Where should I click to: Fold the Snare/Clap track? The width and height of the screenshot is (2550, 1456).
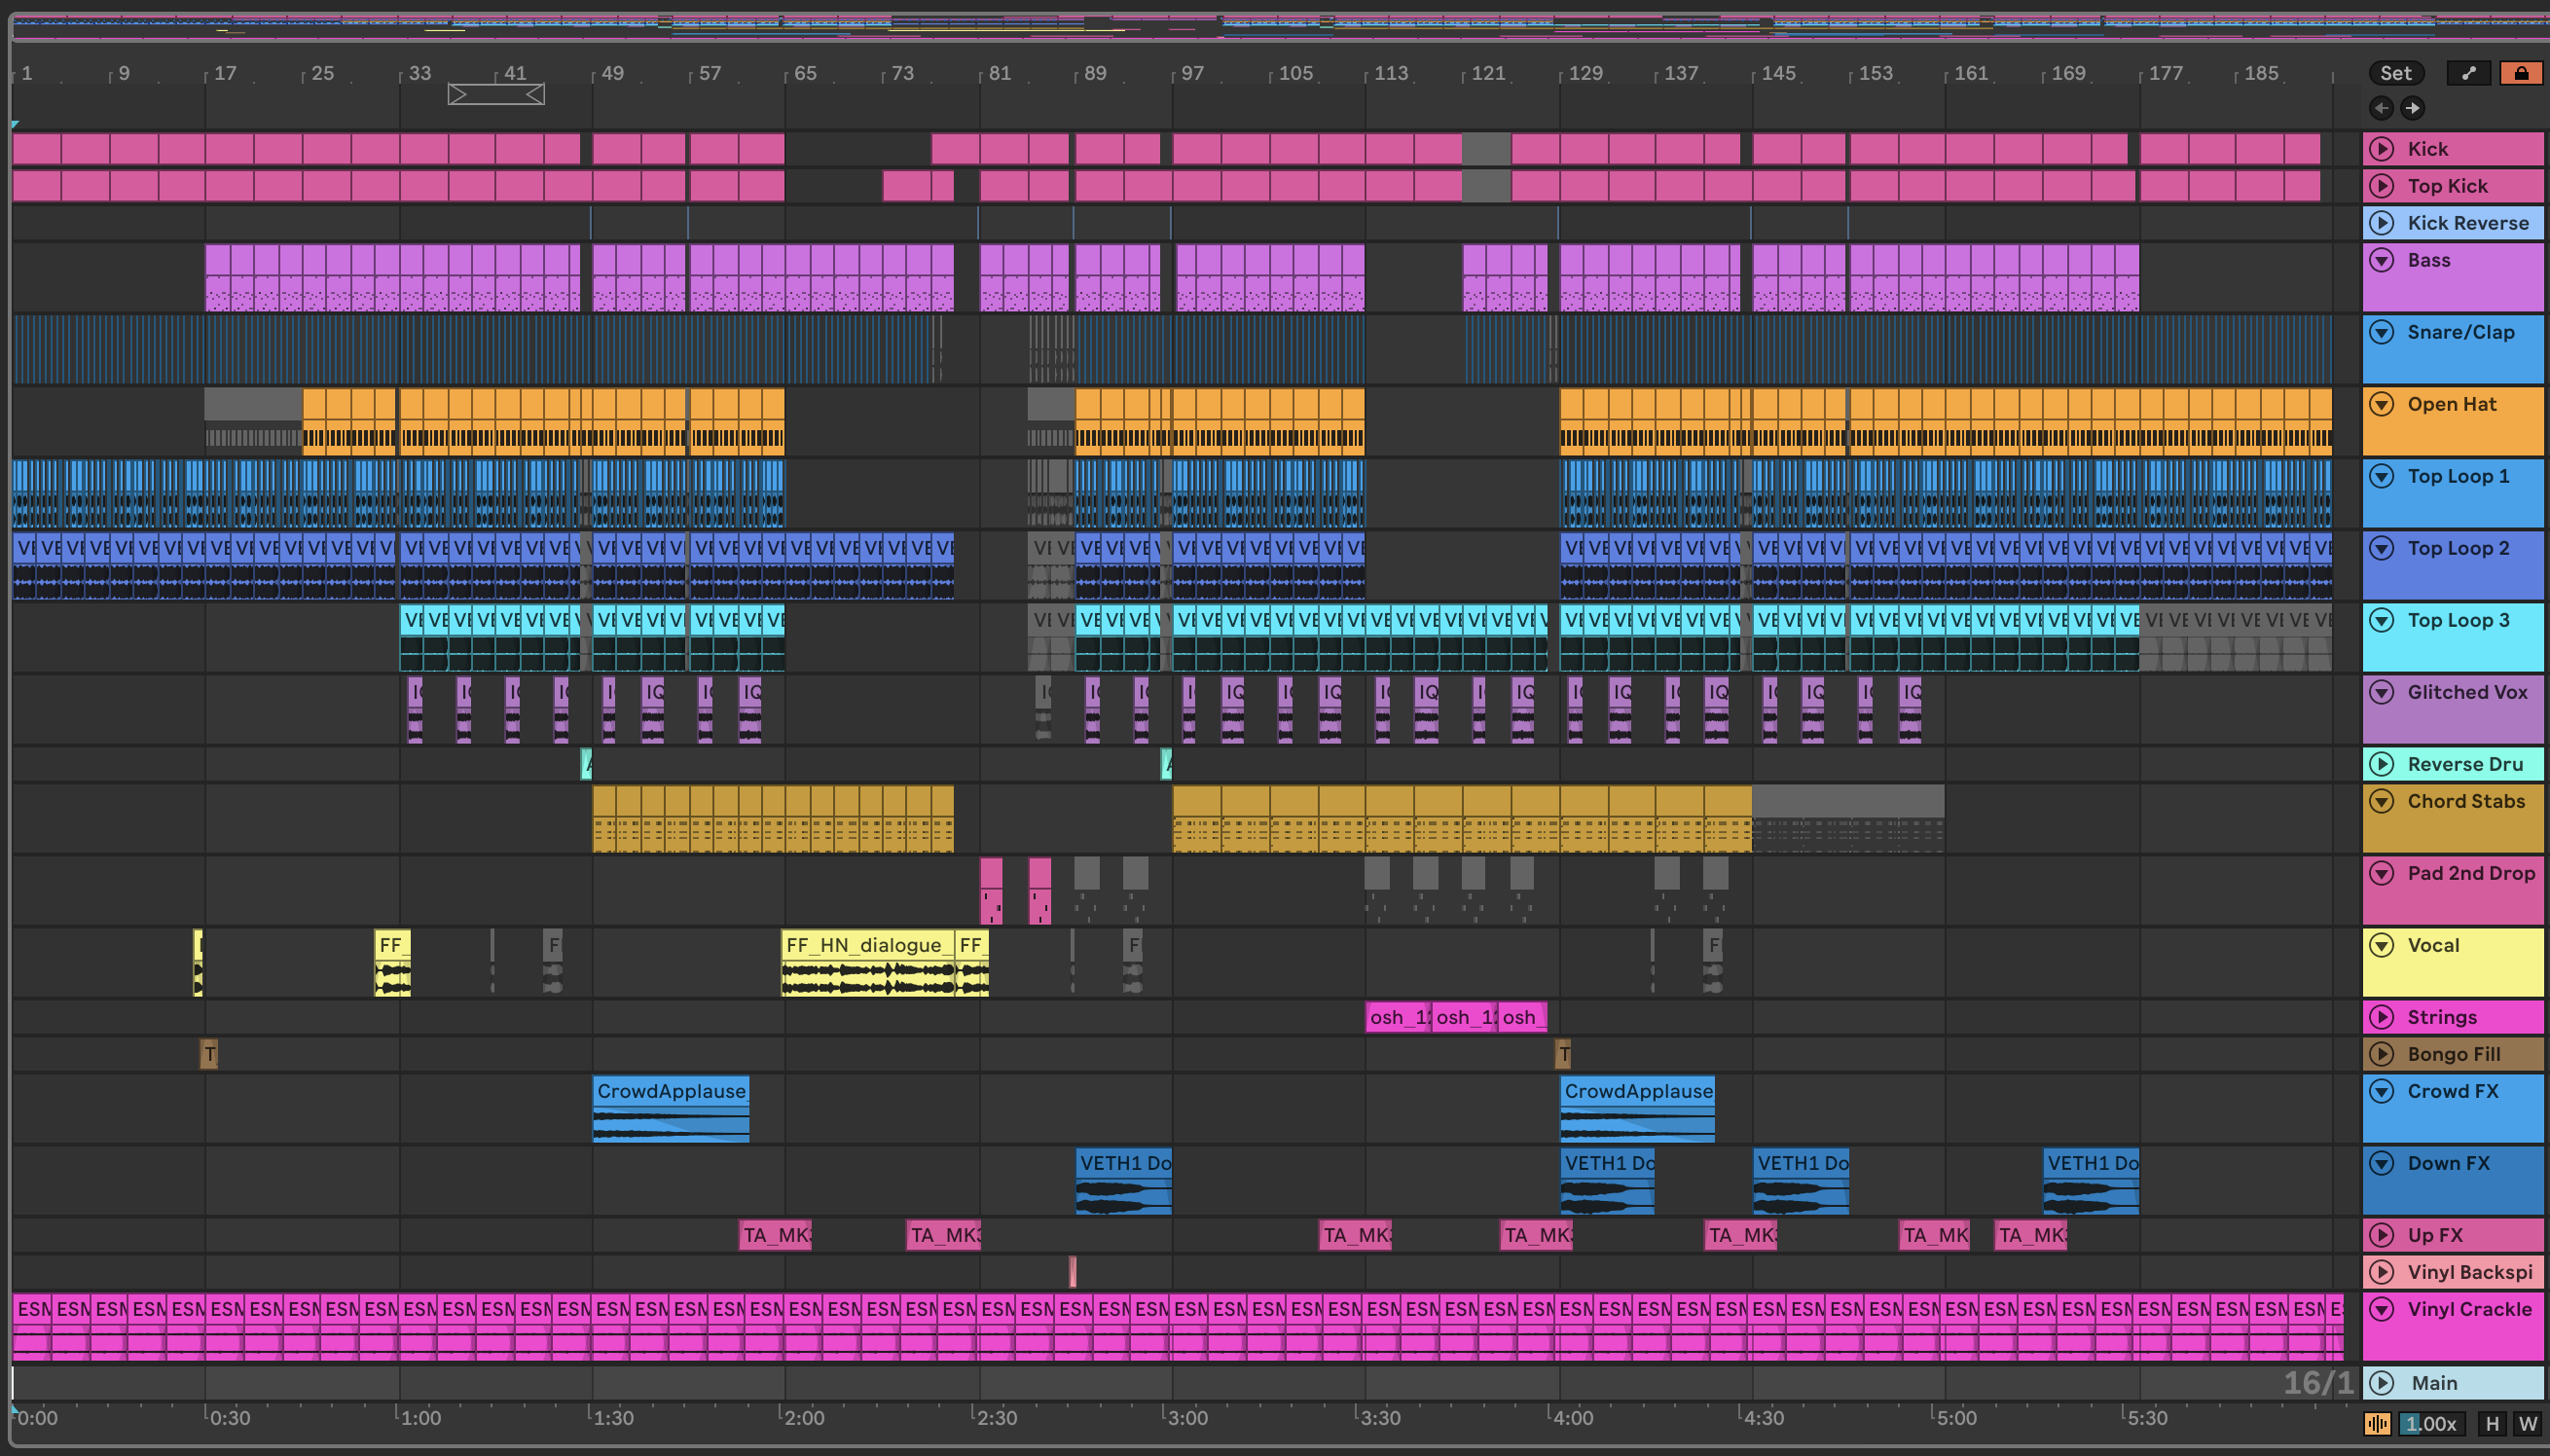(2382, 332)
